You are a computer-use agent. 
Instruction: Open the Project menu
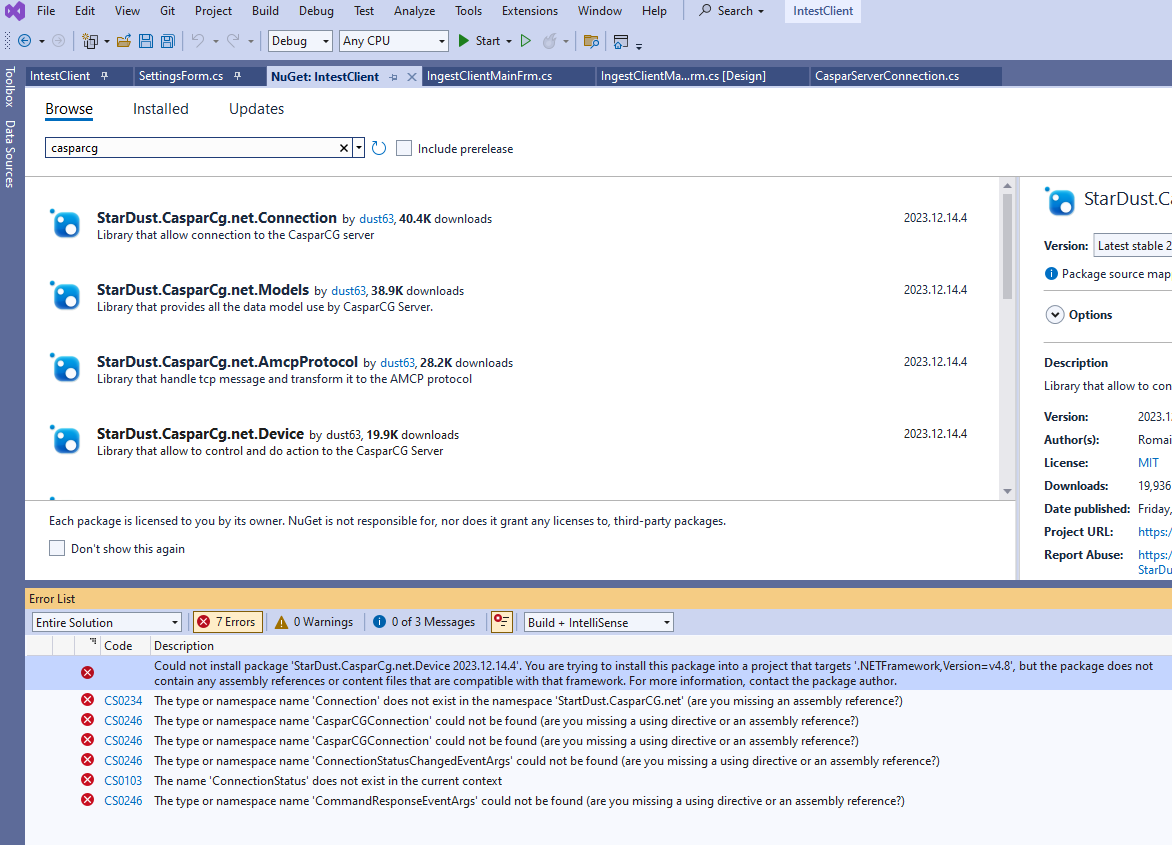[213, 10]
